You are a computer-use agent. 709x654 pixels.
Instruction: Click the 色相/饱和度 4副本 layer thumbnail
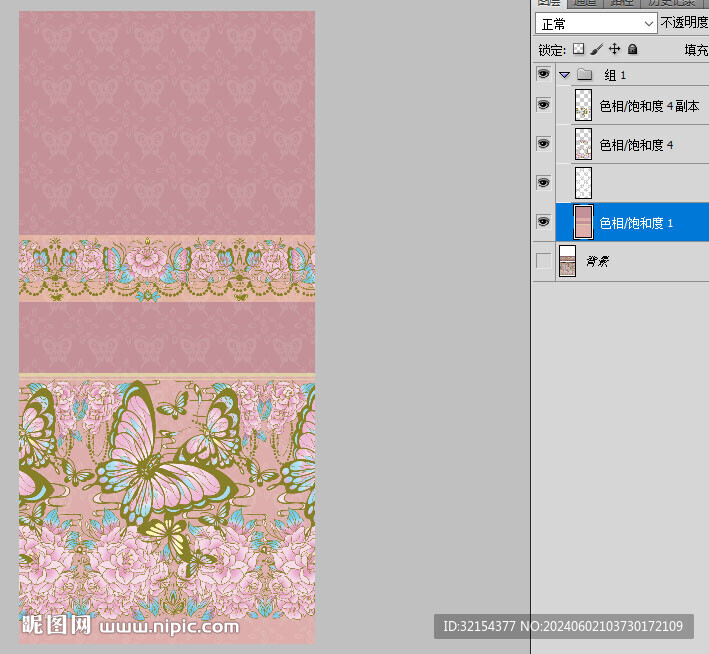click(583, 105)
